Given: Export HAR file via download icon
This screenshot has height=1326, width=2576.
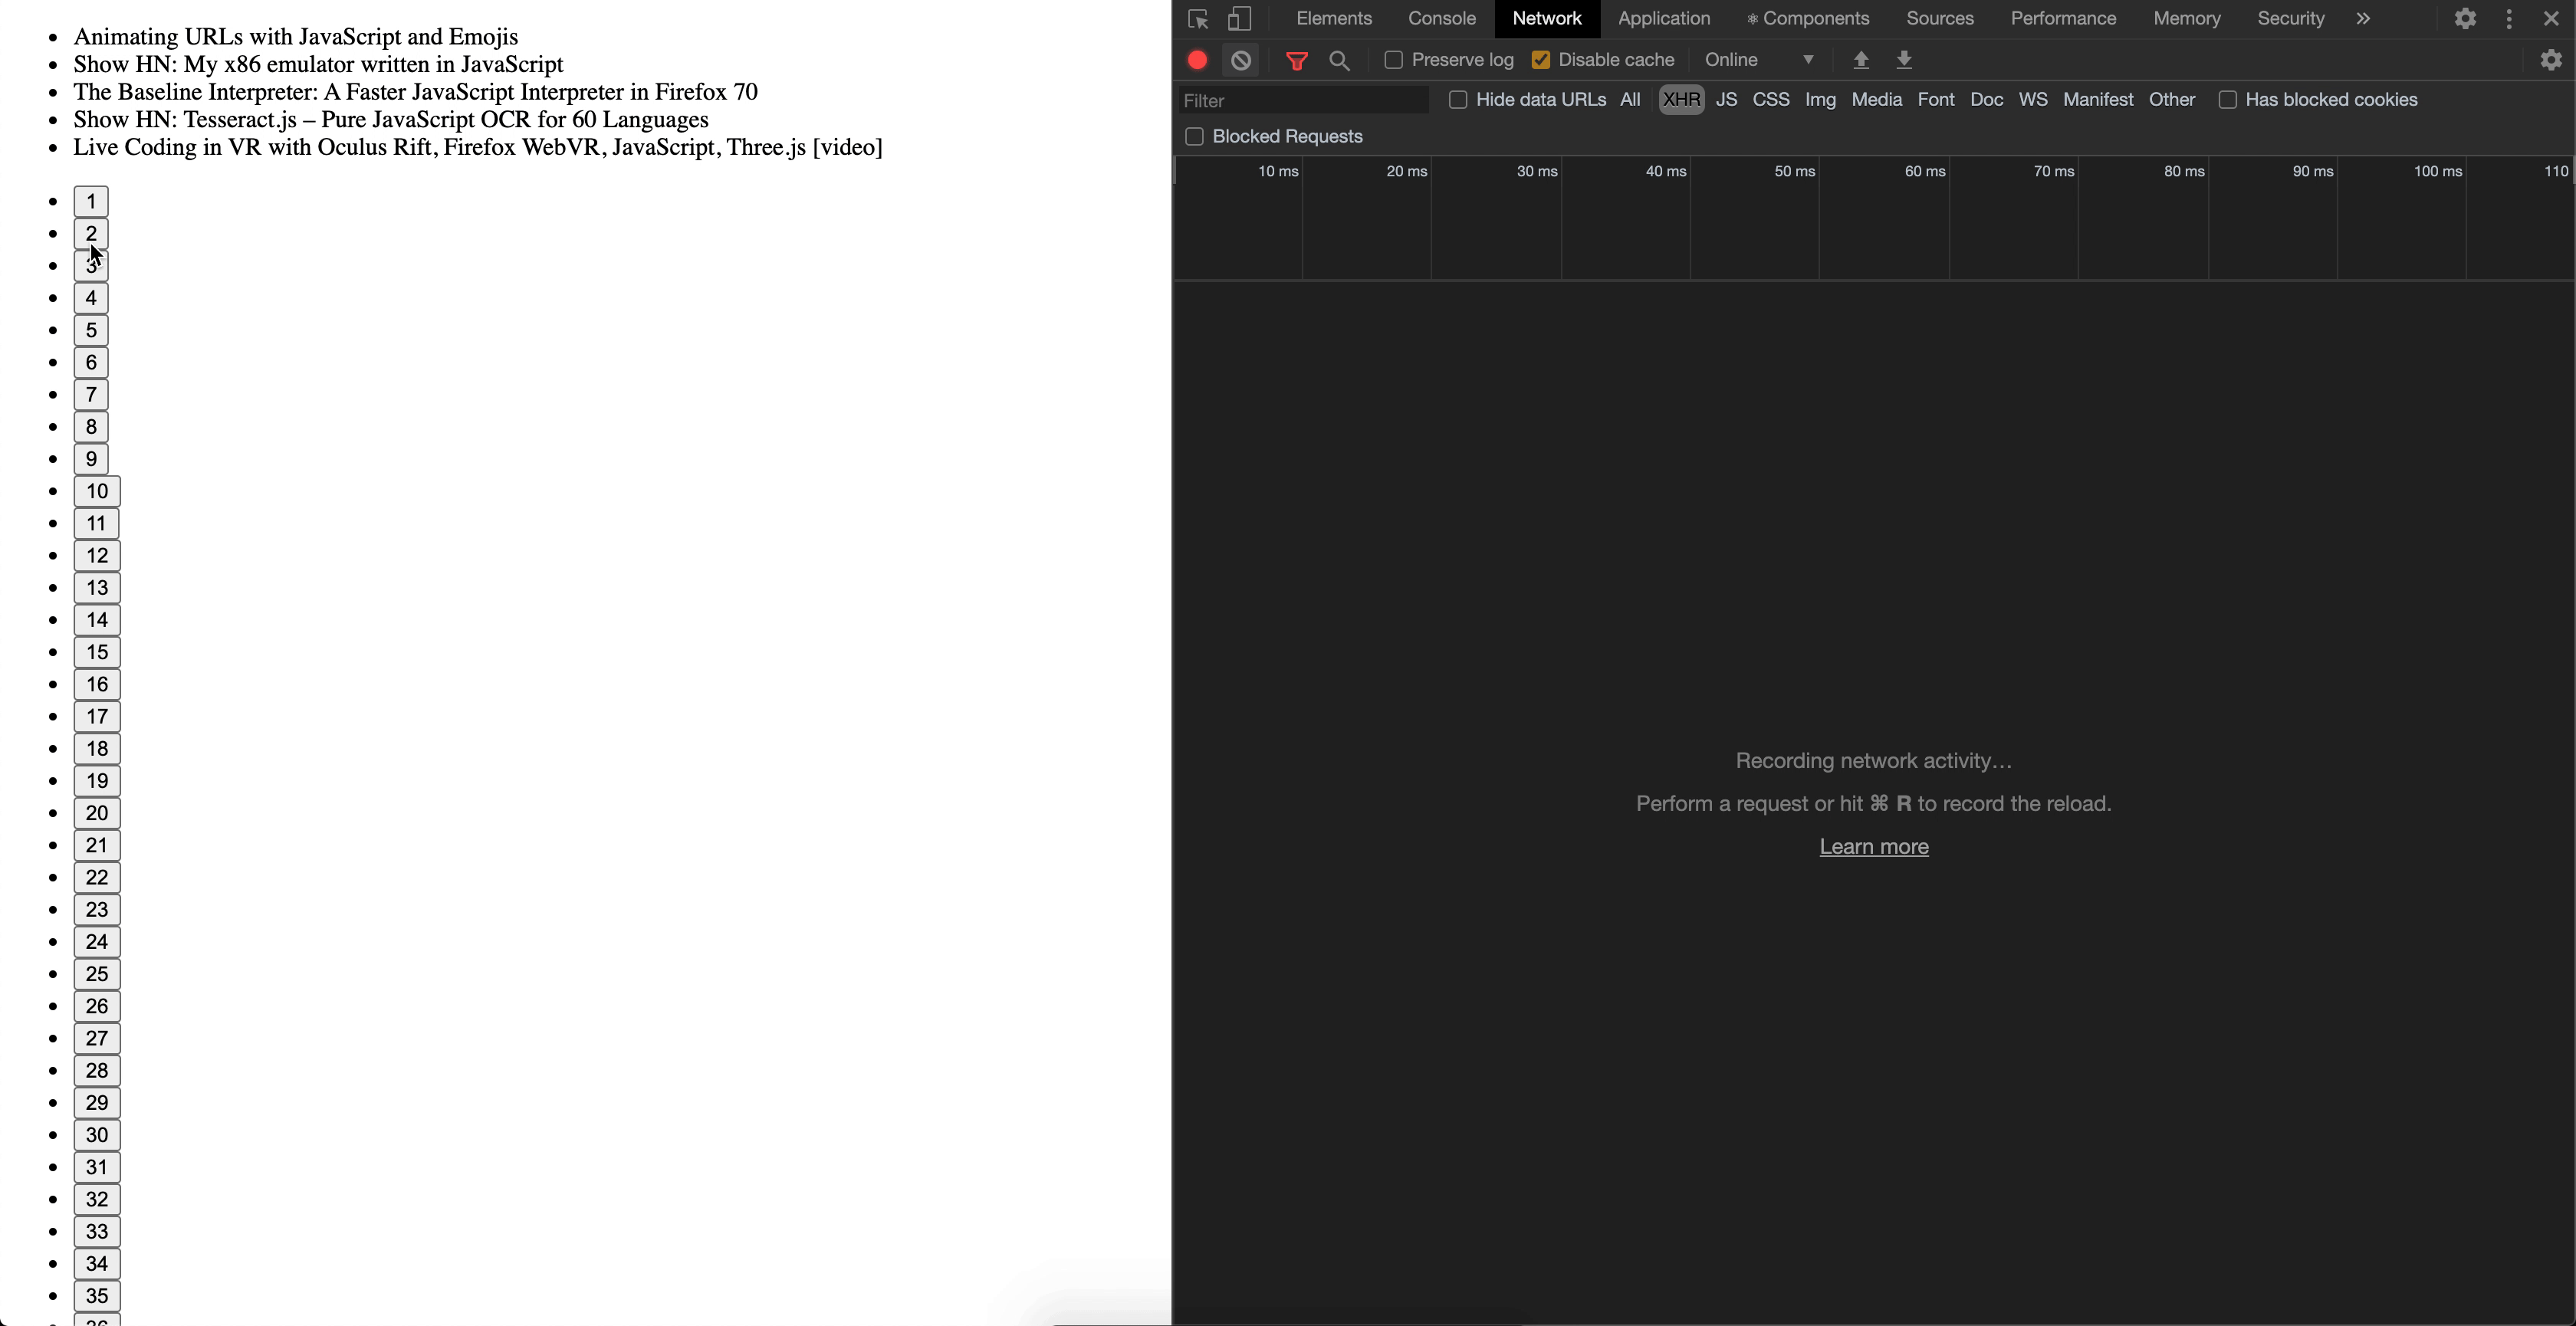Looking at the screenshot, I should pos(1903,60).
